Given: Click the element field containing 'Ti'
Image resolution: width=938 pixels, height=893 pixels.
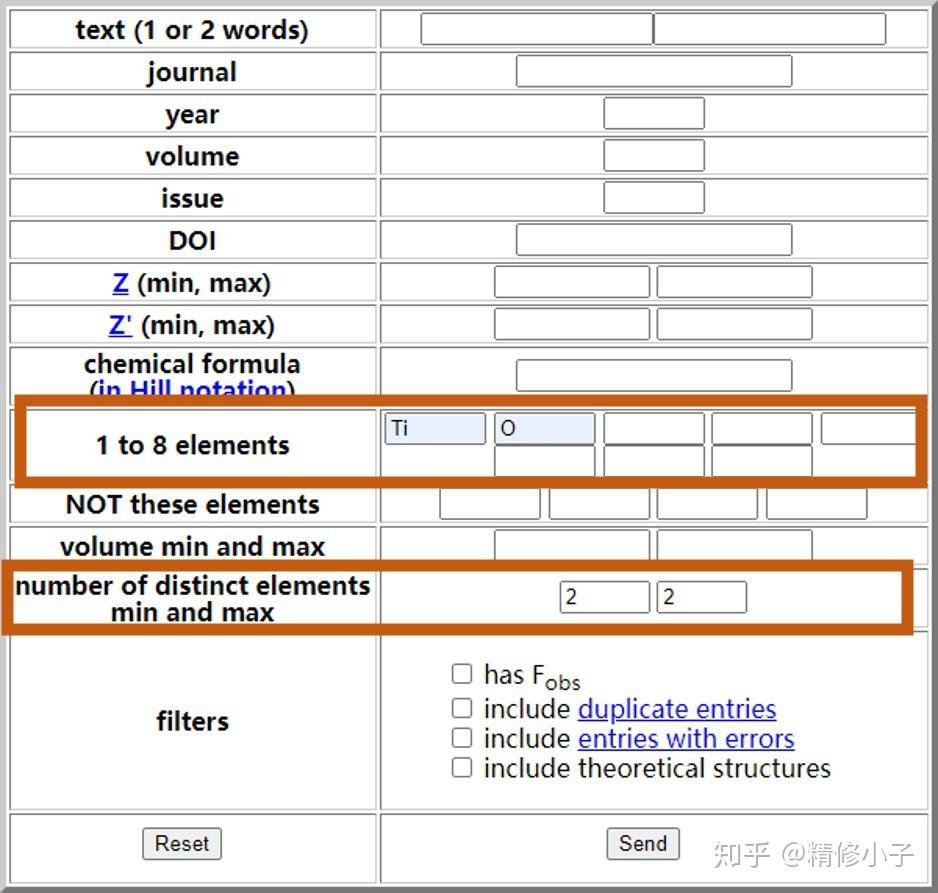Looking at the screenshot, I should click(x=435, y=429).
